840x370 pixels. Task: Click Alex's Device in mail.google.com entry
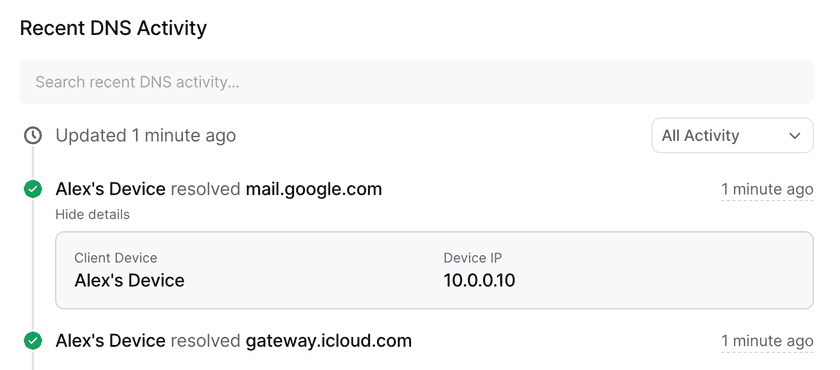coord(110,189)
